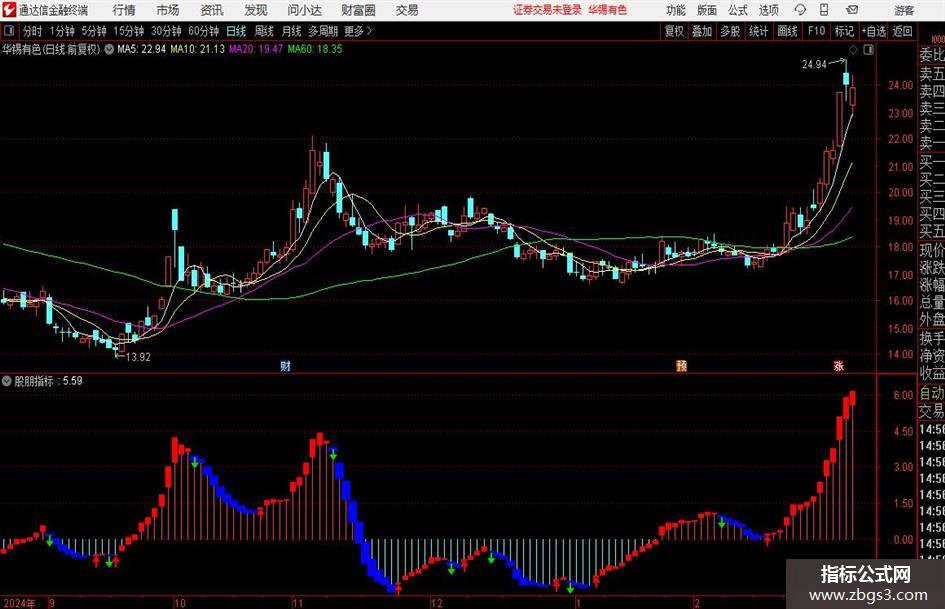Open the 问小达 menu
945x609 pixels.
click(304, 10)
